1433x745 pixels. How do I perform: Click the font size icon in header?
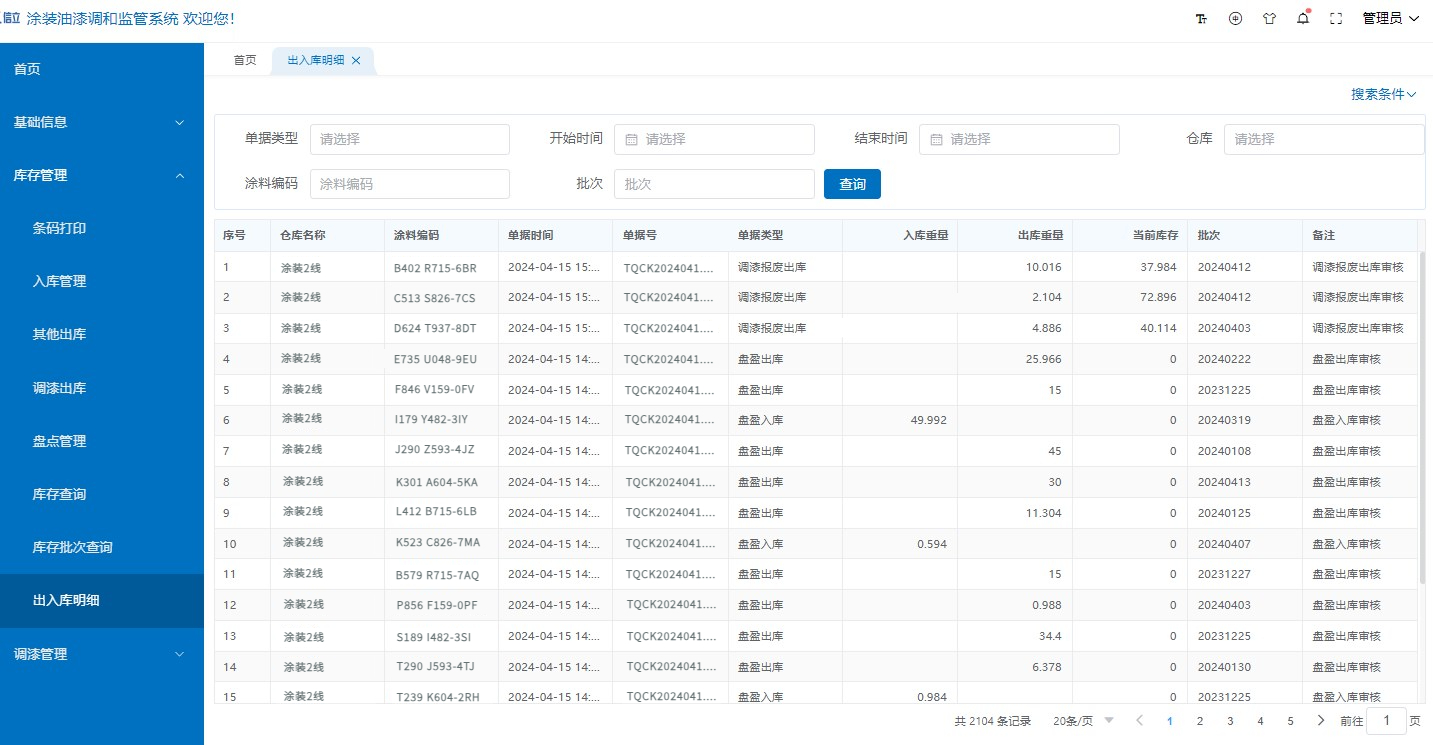click(1201, 19)
